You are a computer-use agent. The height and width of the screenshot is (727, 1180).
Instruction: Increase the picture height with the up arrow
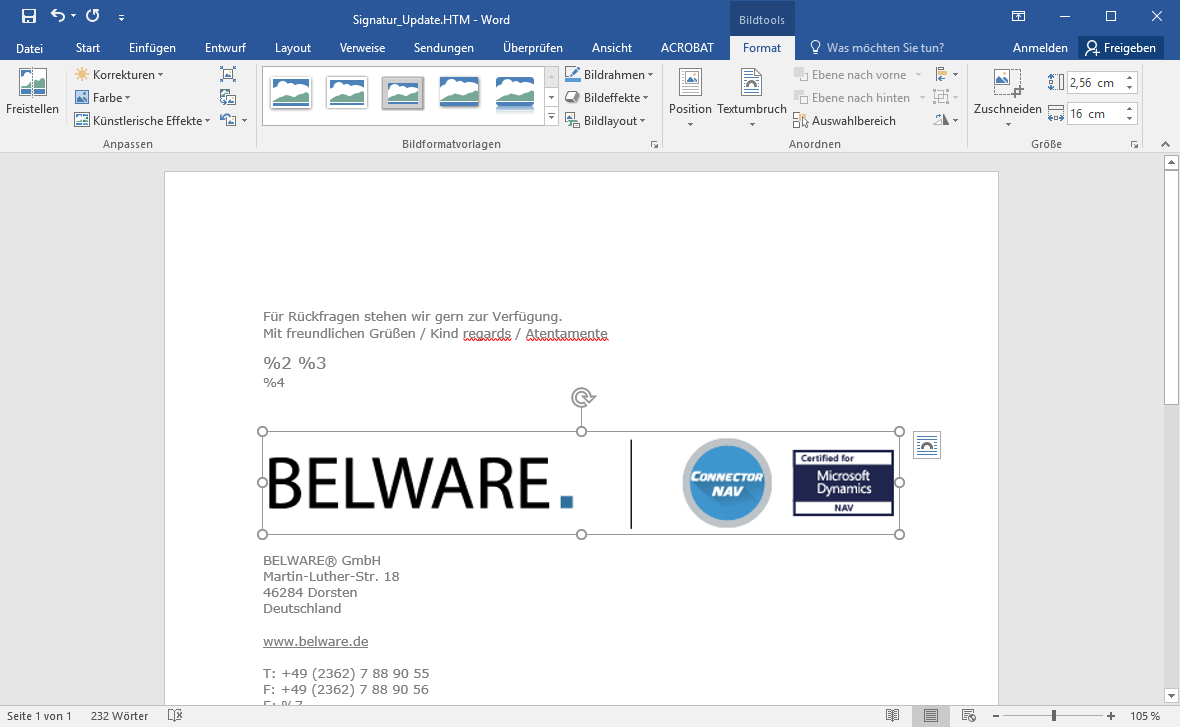[1130, 78]
